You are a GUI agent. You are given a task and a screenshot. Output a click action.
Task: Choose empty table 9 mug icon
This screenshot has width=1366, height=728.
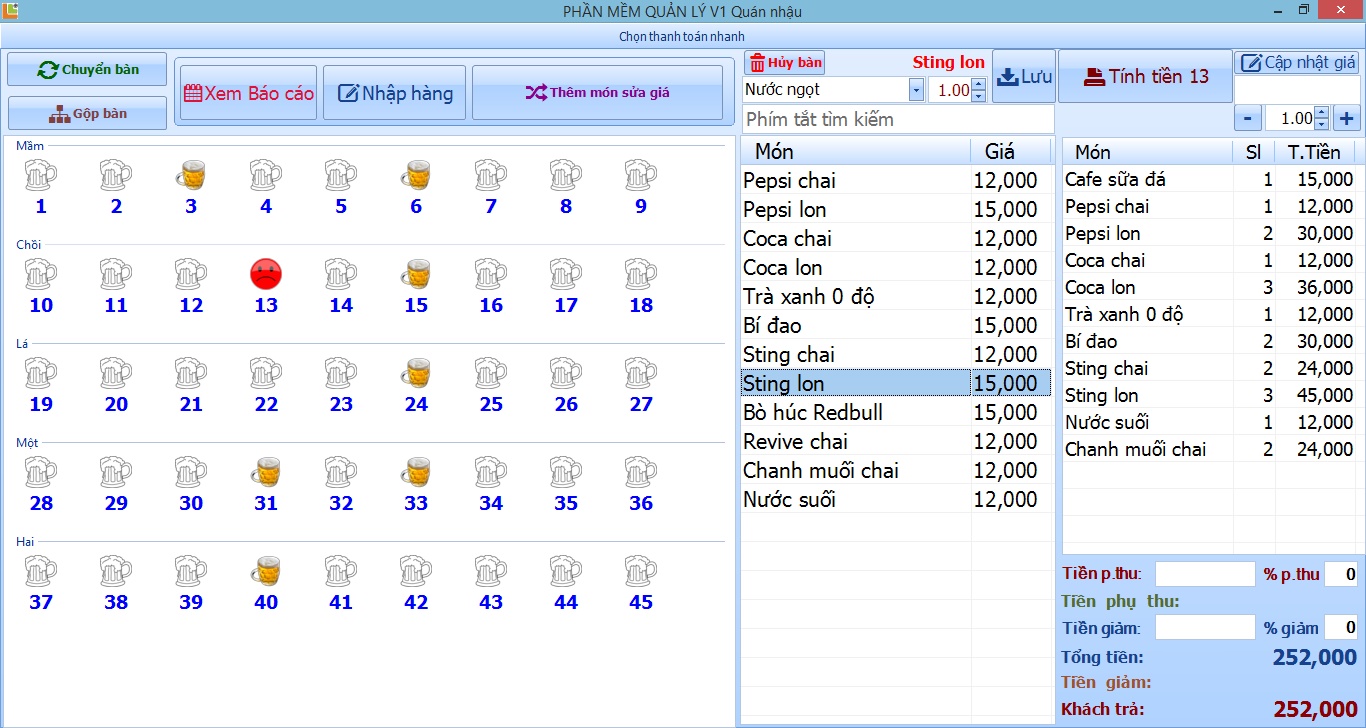(x=641, y=175)
